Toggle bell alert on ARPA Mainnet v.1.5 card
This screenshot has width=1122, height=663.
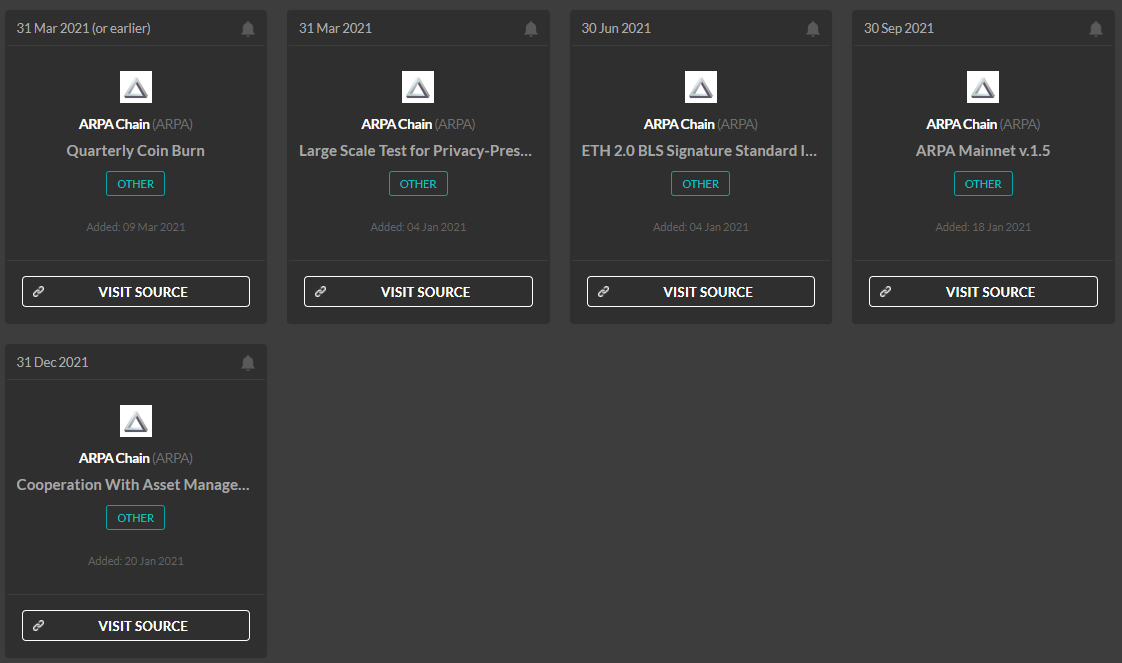(x=1096, y=29)
